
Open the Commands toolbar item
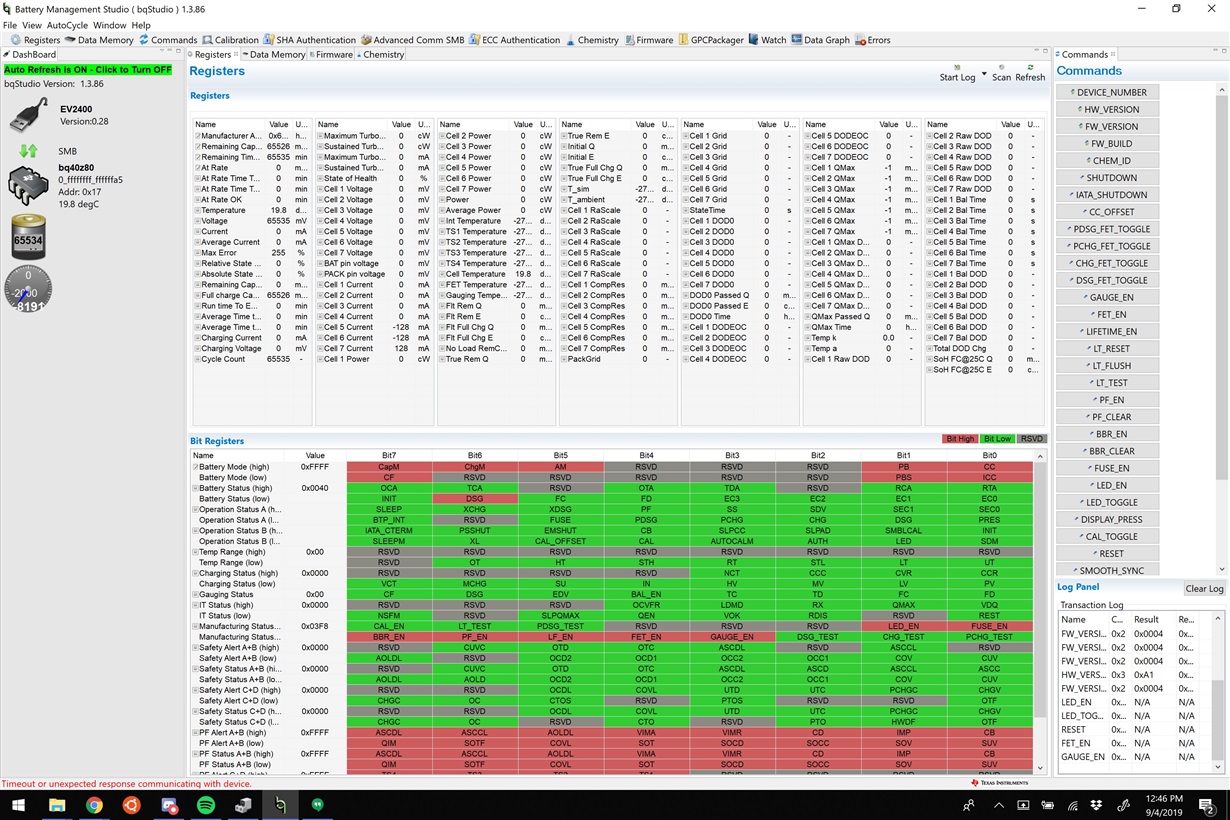(x=168, y=40)
